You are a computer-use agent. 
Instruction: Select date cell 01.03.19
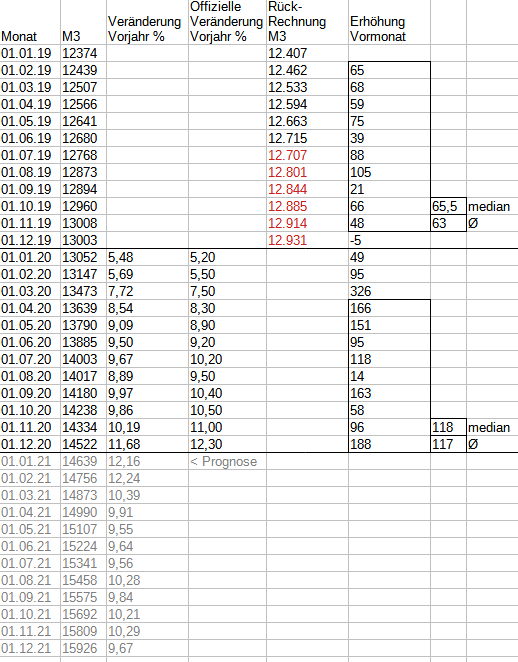30,87
